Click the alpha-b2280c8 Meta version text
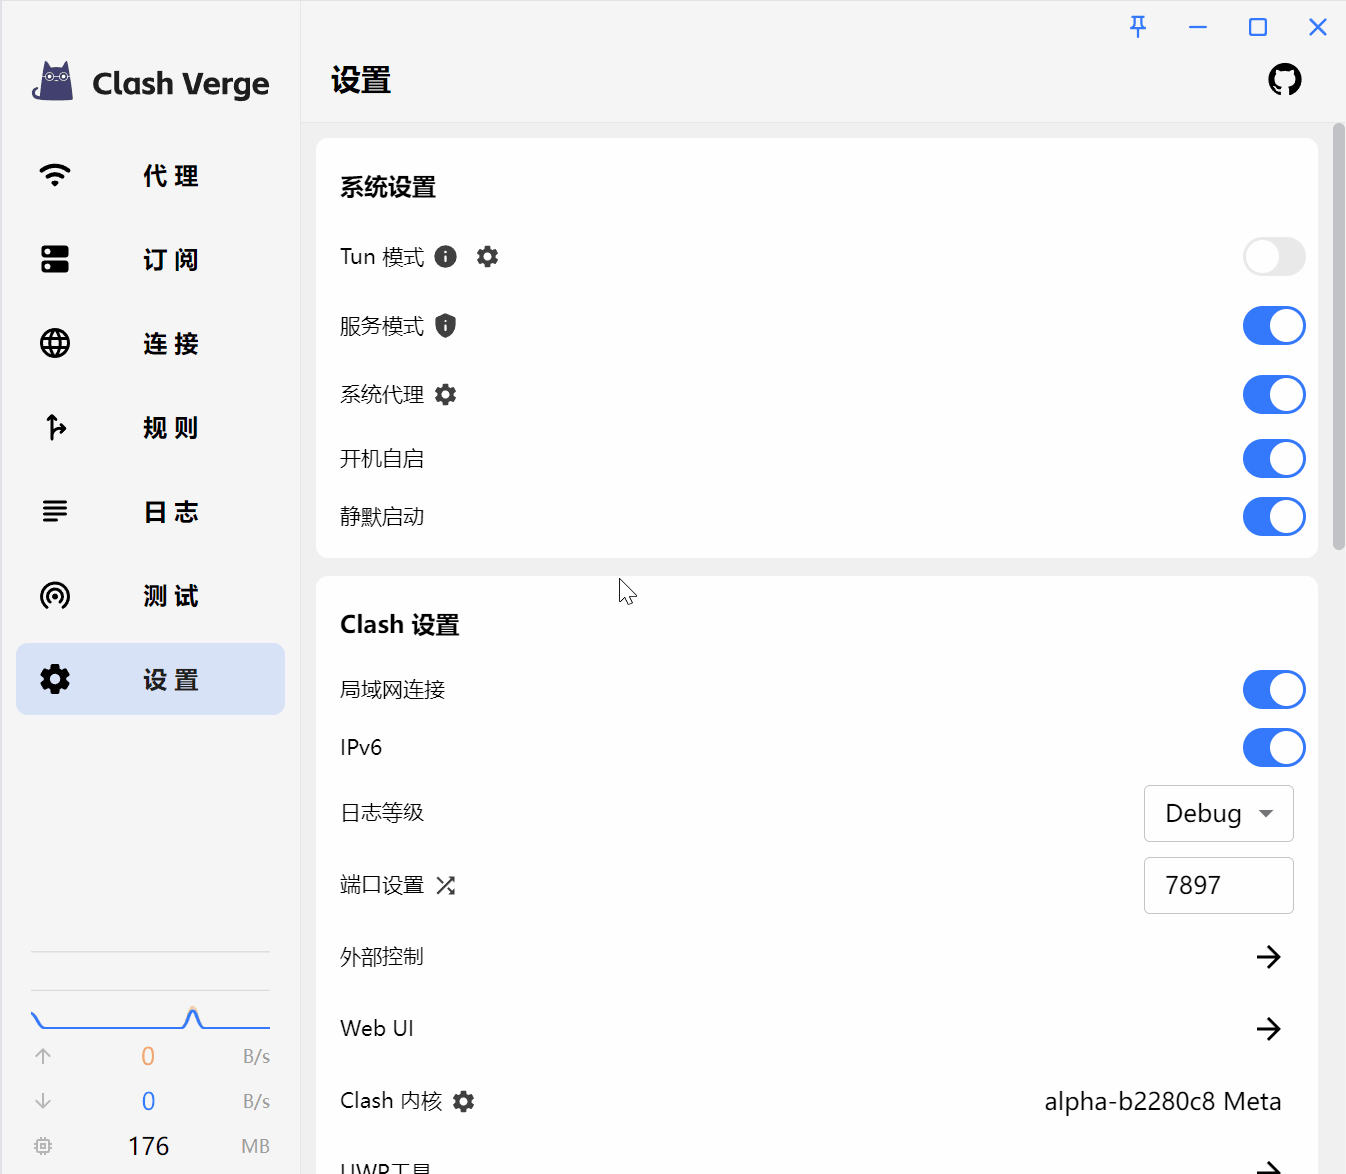This screenshot has width=1346, height=1174. coord(1163,1101)
